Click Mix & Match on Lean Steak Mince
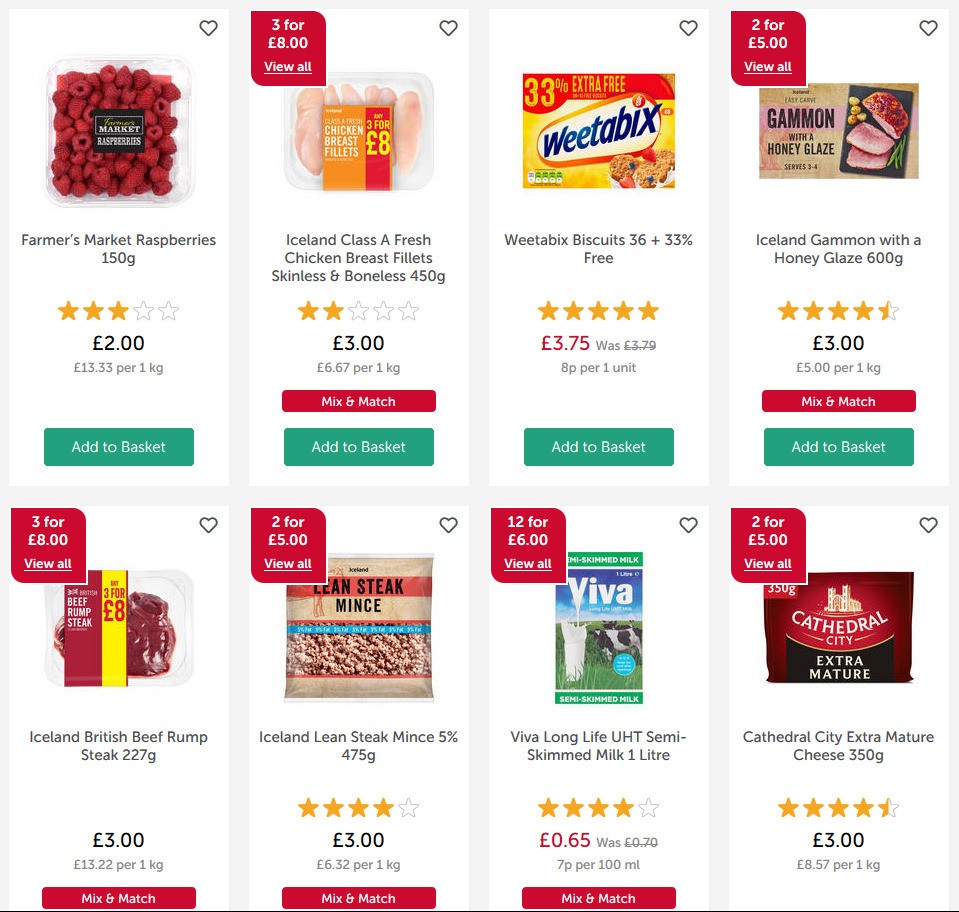 pyautogui.click(x=358, y=898)
